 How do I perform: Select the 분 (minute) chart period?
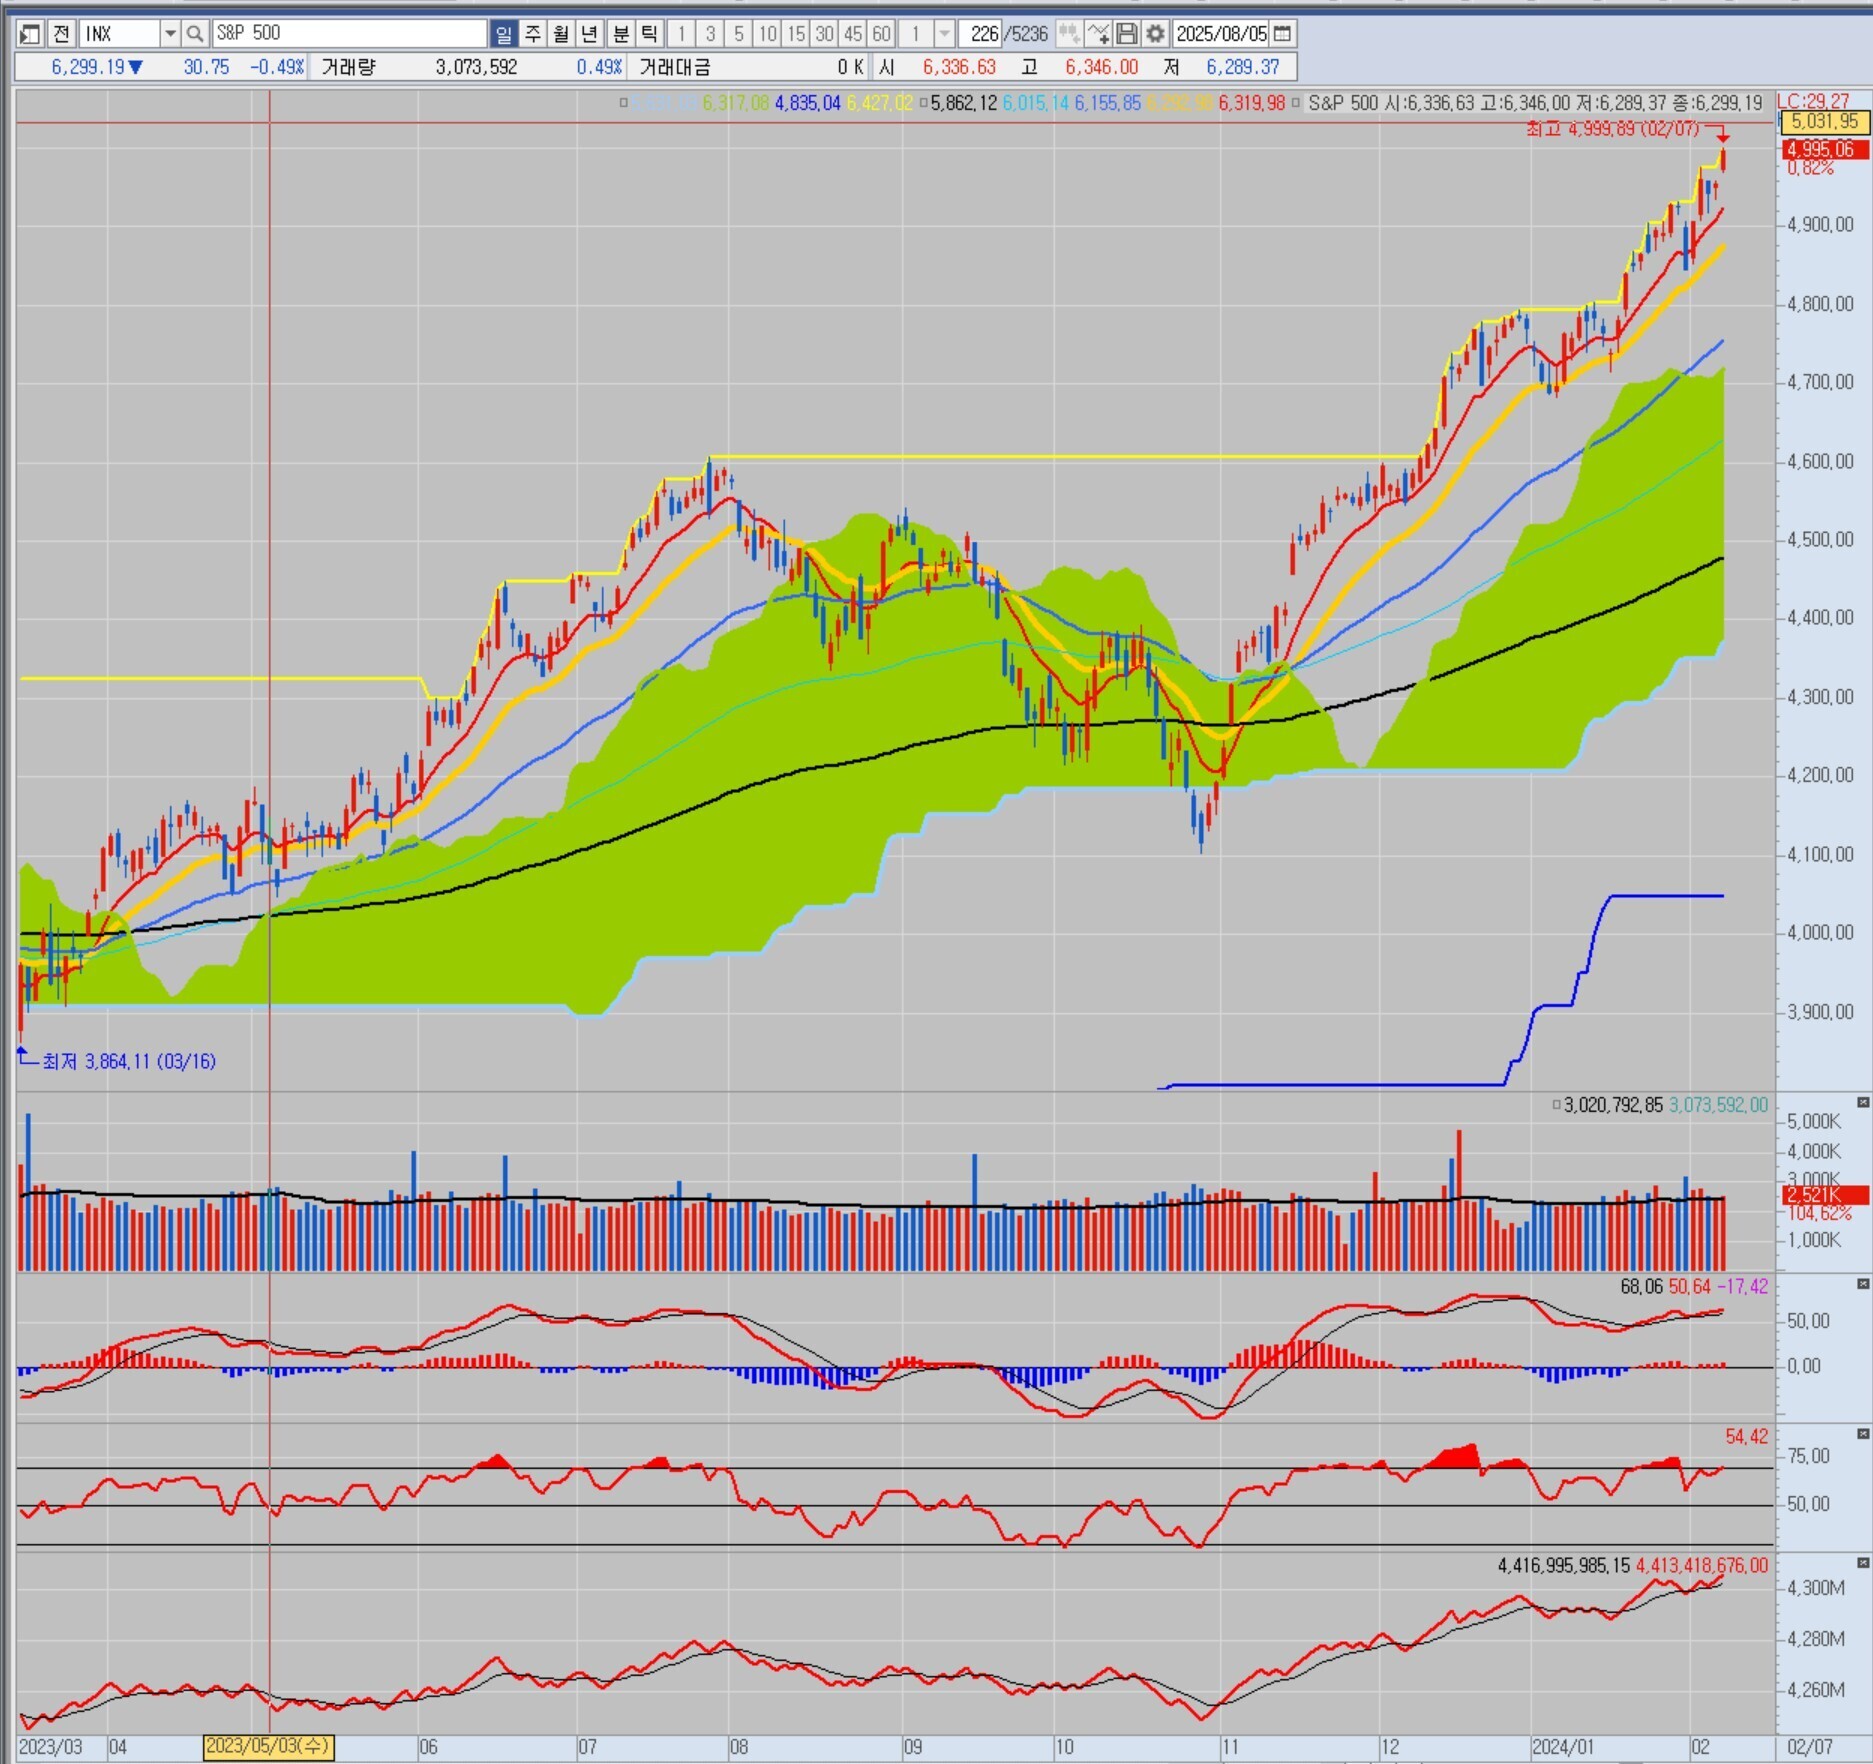point(620,34)
